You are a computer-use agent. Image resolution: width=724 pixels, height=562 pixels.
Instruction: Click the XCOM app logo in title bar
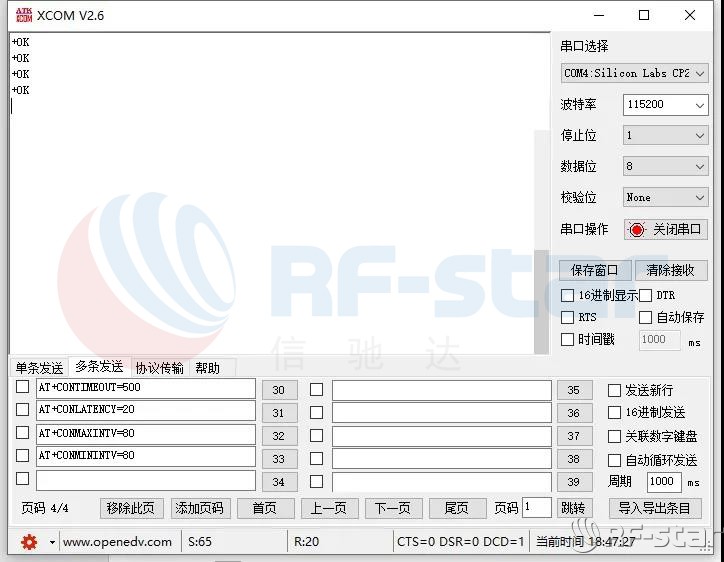[24, 15]
